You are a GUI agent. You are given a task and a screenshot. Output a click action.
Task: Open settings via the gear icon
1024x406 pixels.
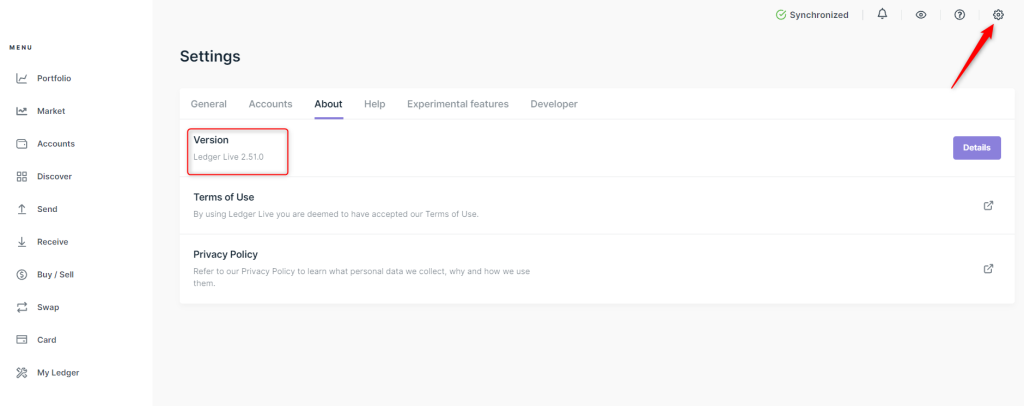point(997,15)
